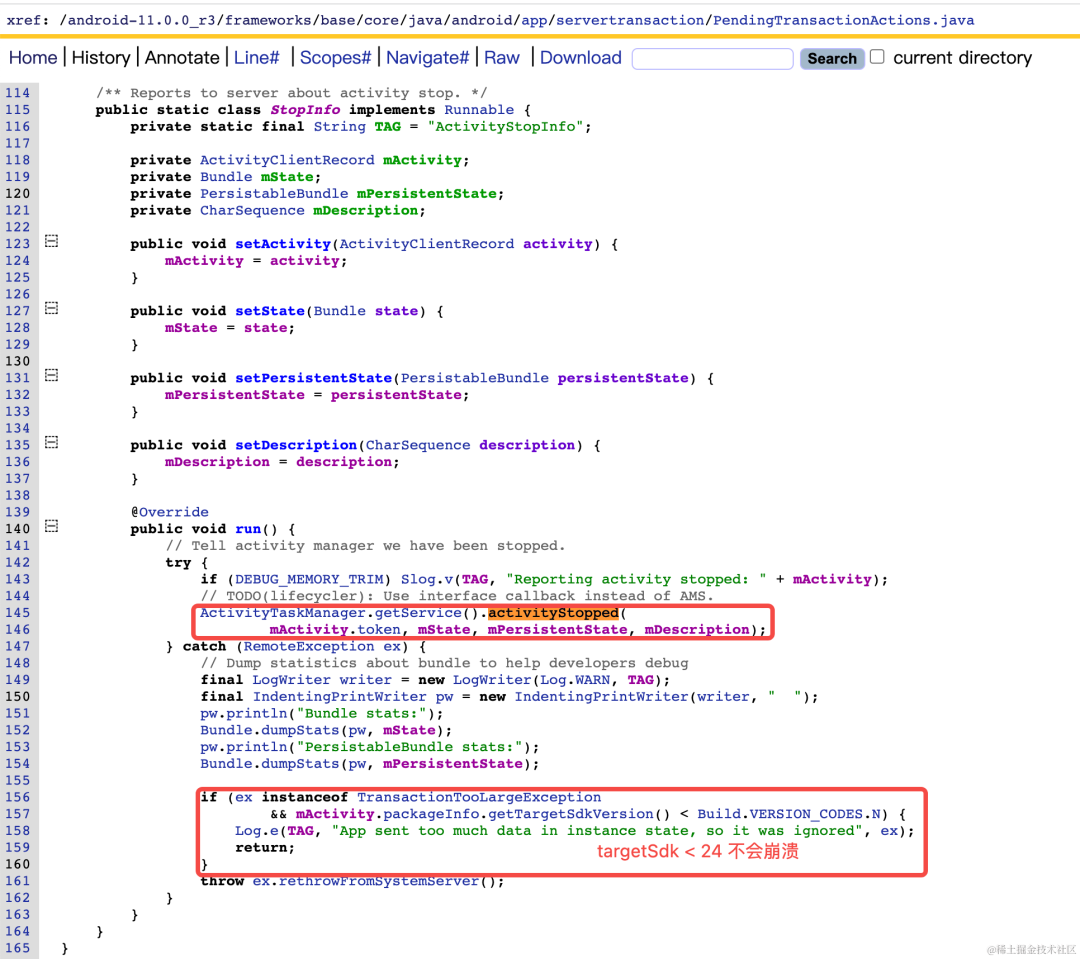The width and height of the screenshot is (1080, 959).
Task: Open the servertransaction path link
Action: [x=630, y=21]
